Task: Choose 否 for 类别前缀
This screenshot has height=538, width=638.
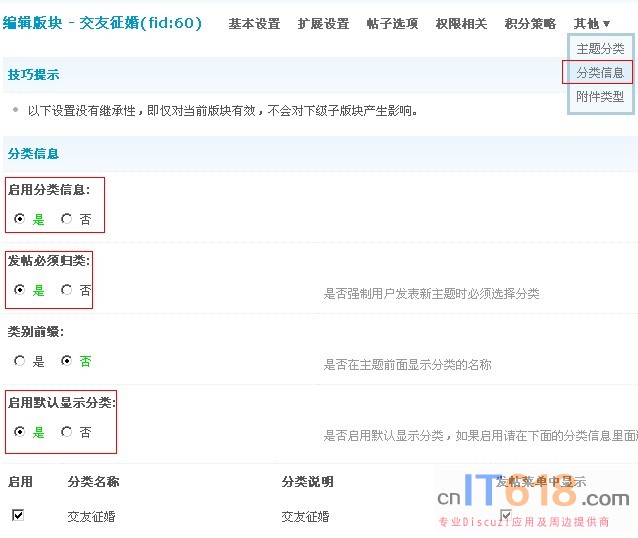Action: 67,361
